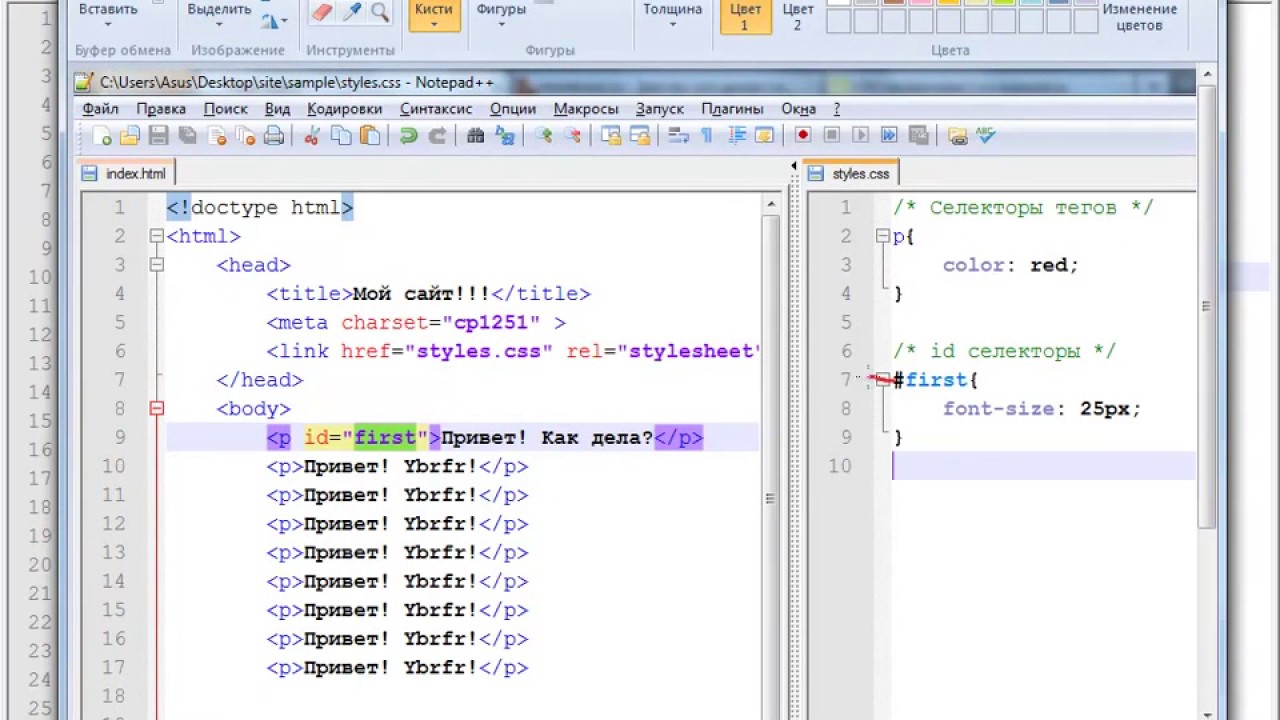Click the Изменение цветов button

pos(1139,17)
